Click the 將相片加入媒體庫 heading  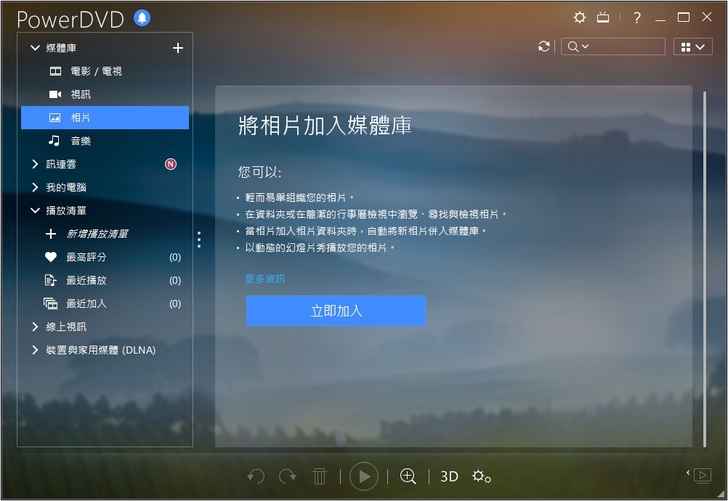[x=325, y=126]
